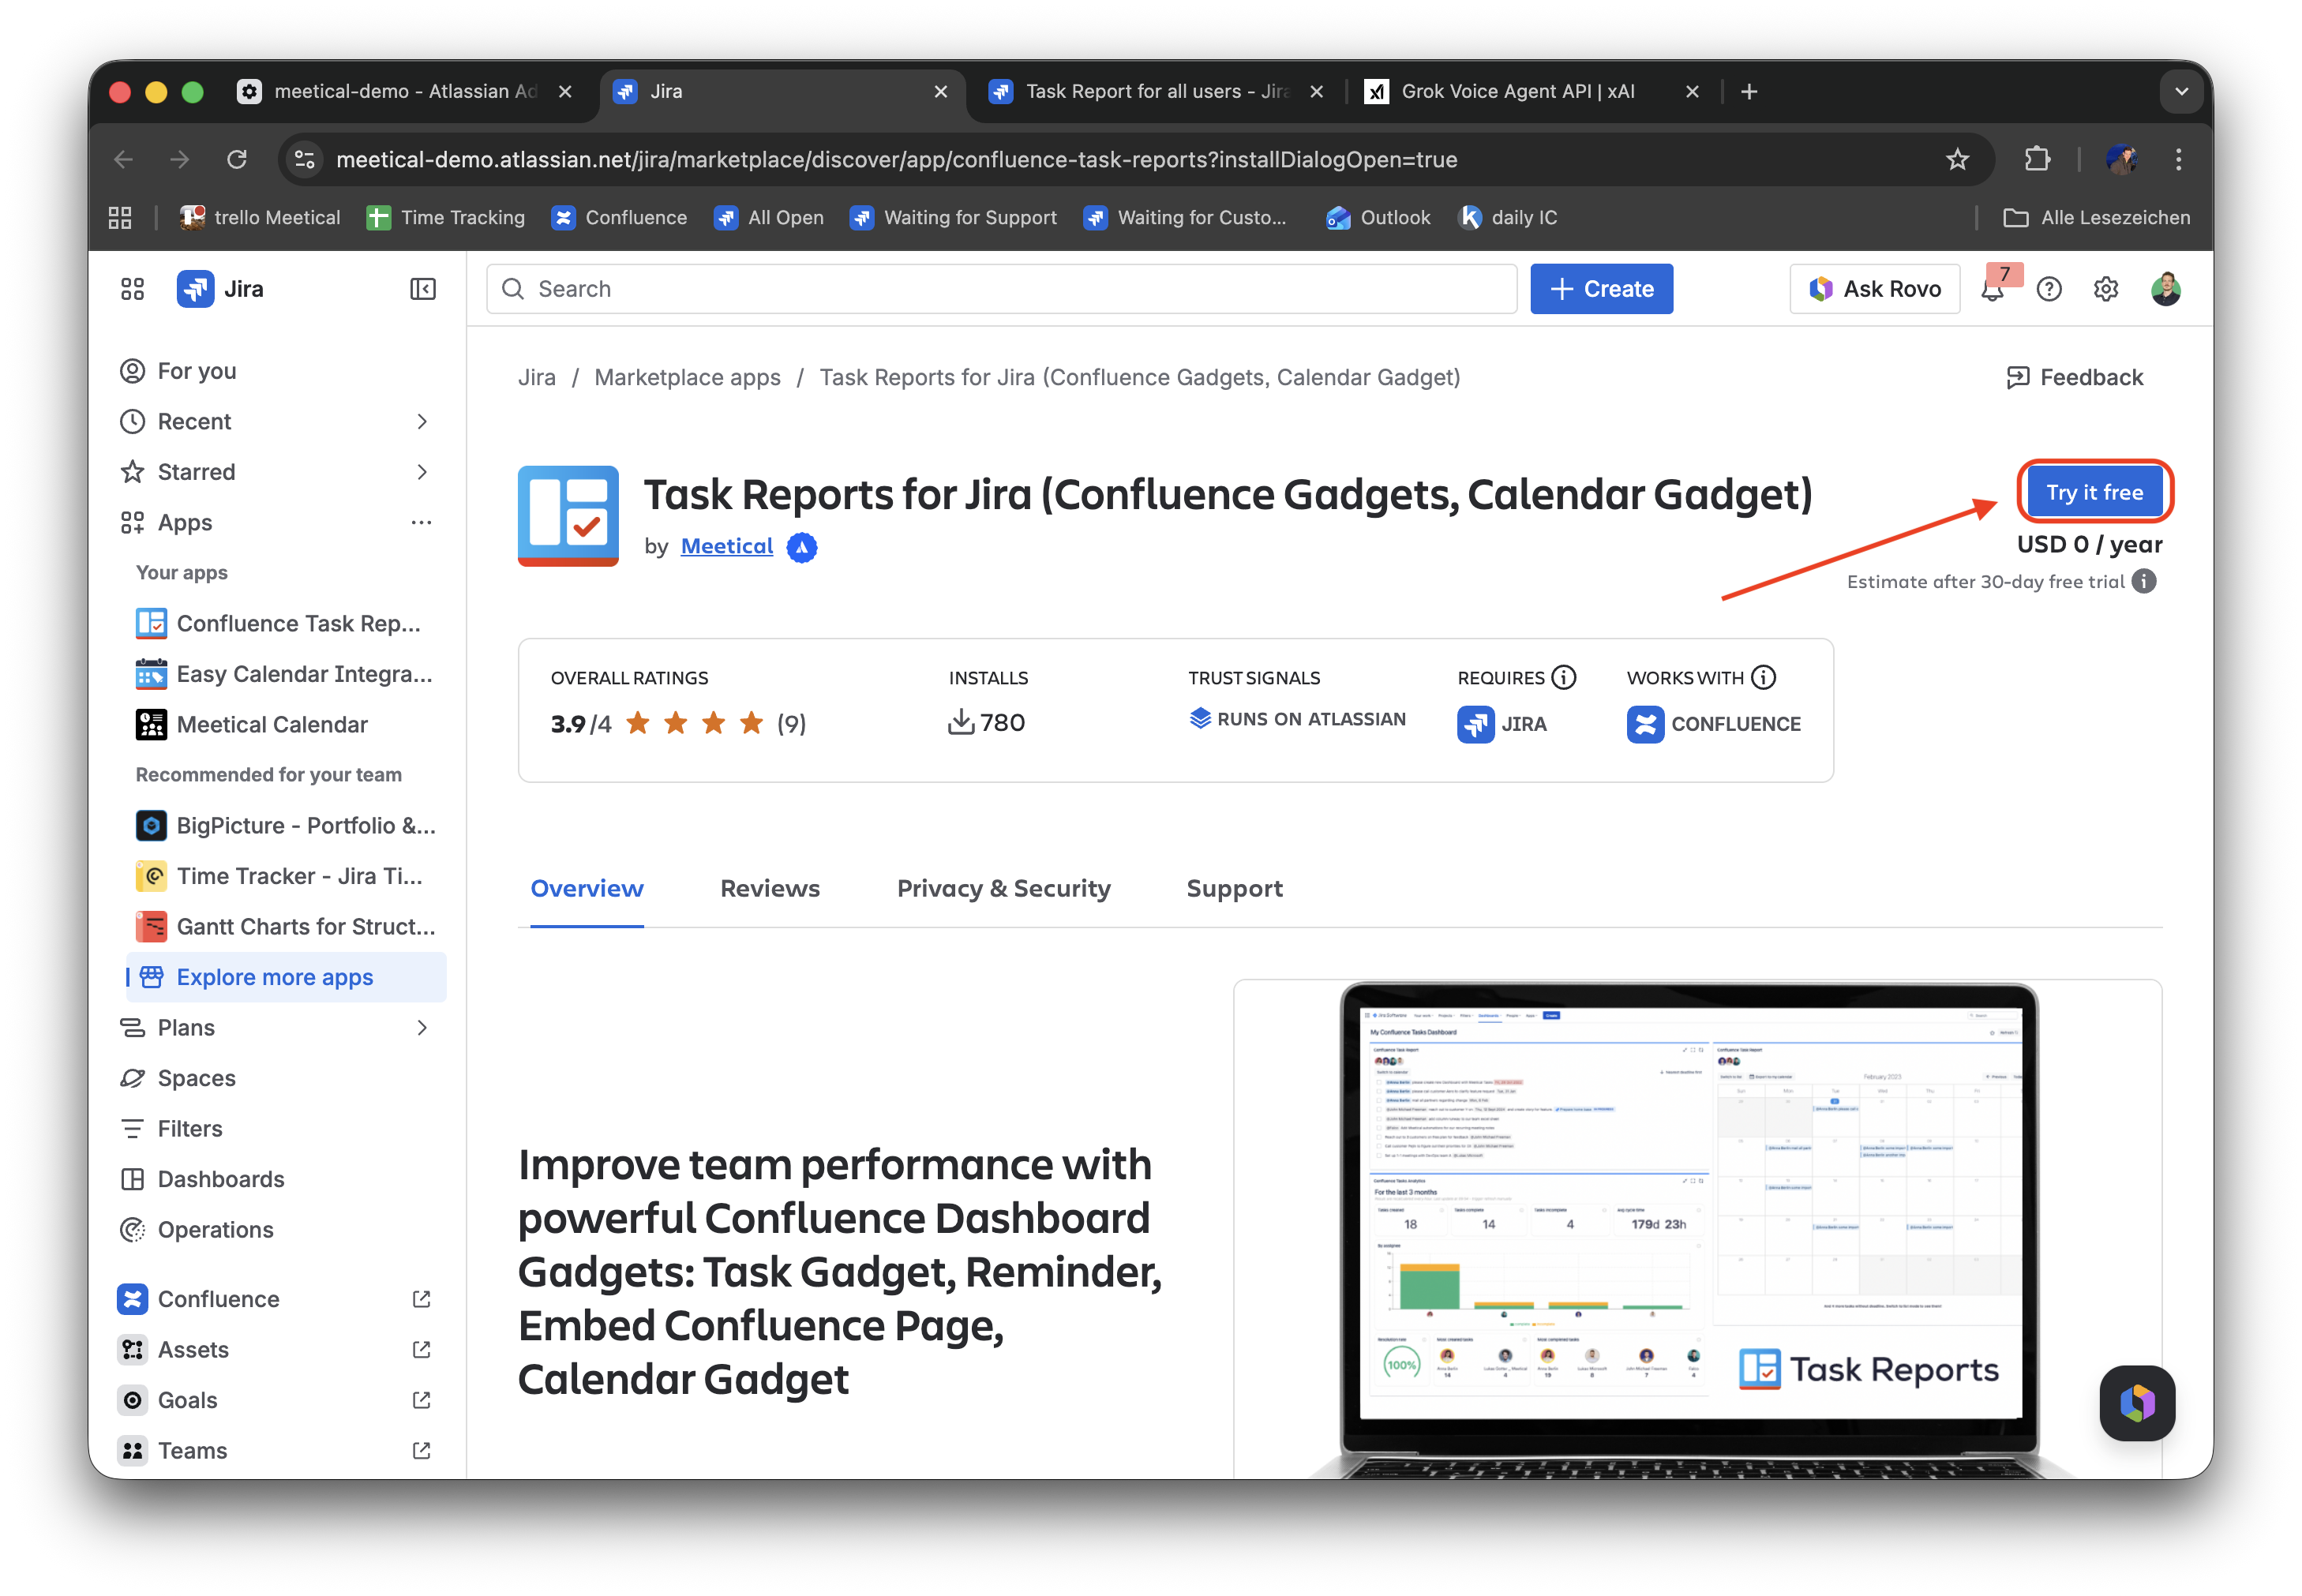Open the browser tab search dropdown

(x=2181, y=91)
